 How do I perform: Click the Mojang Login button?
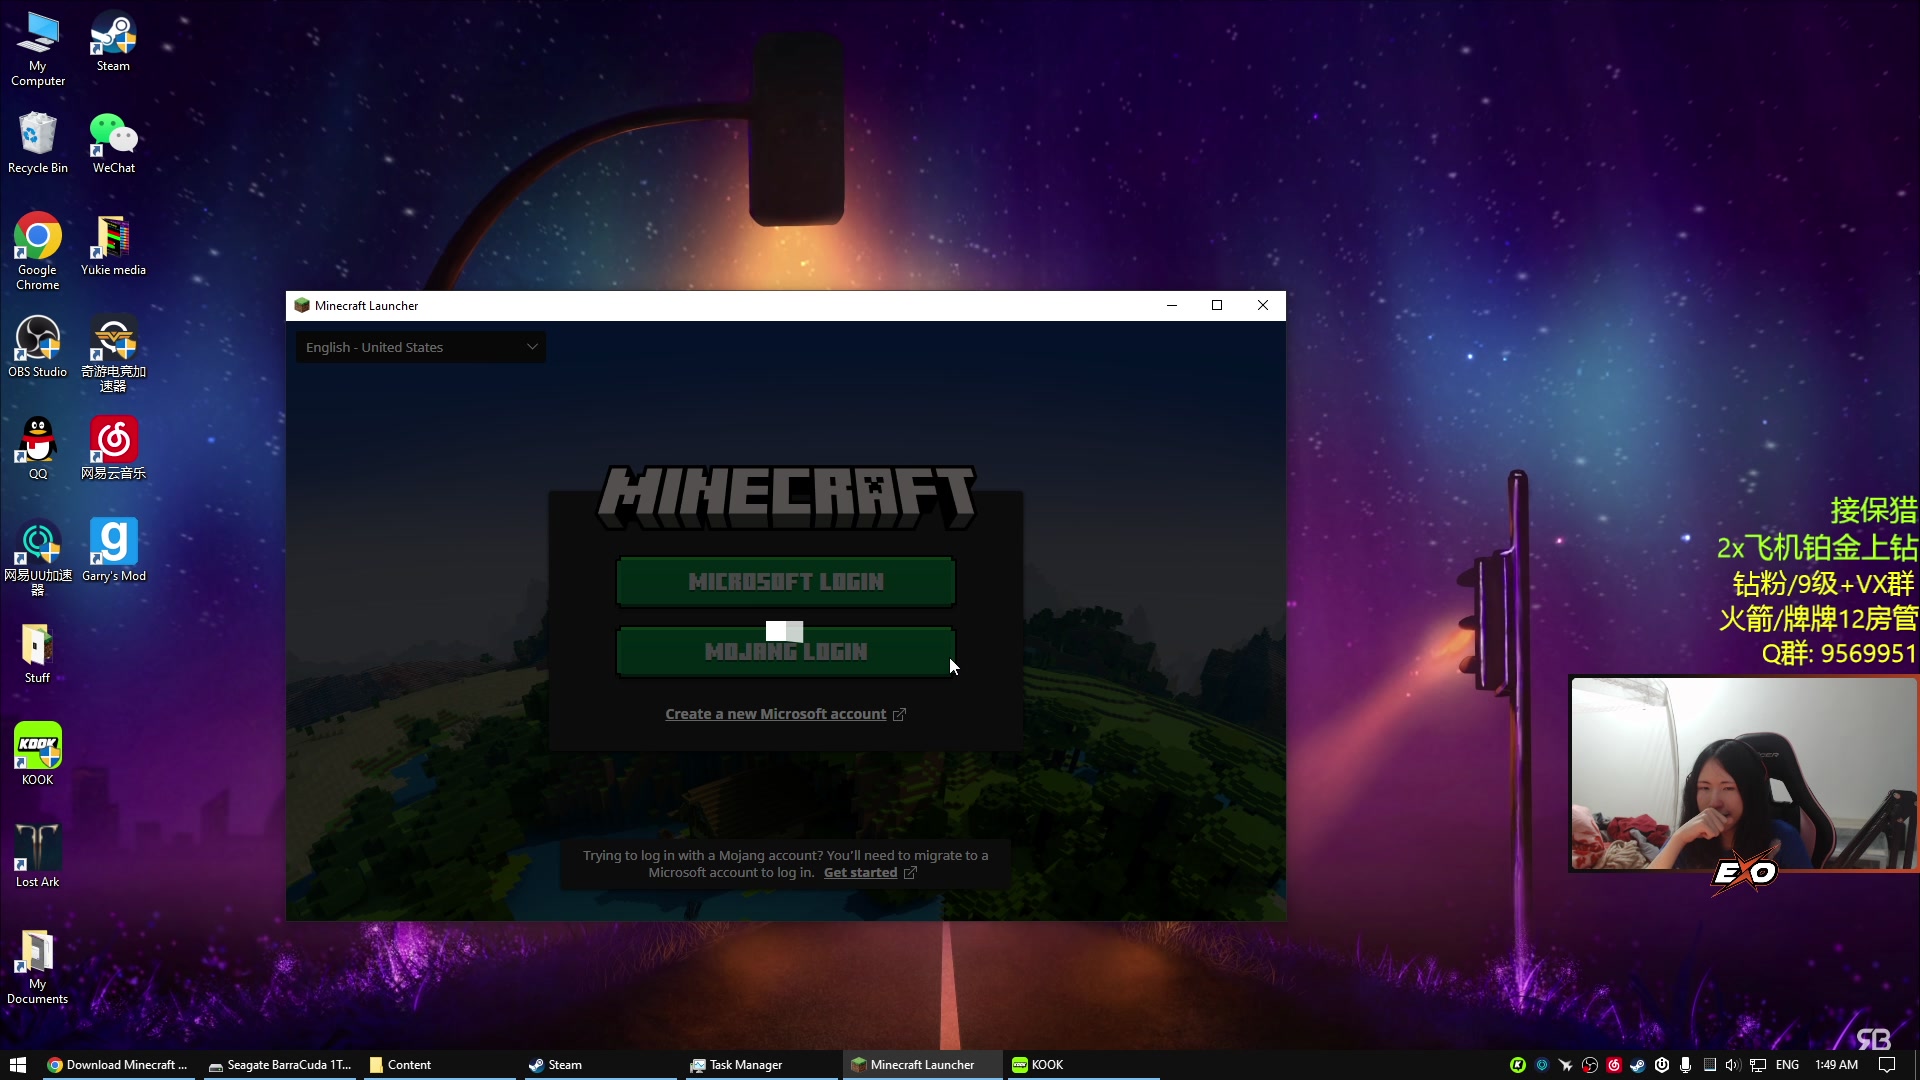tap(785, 652)
